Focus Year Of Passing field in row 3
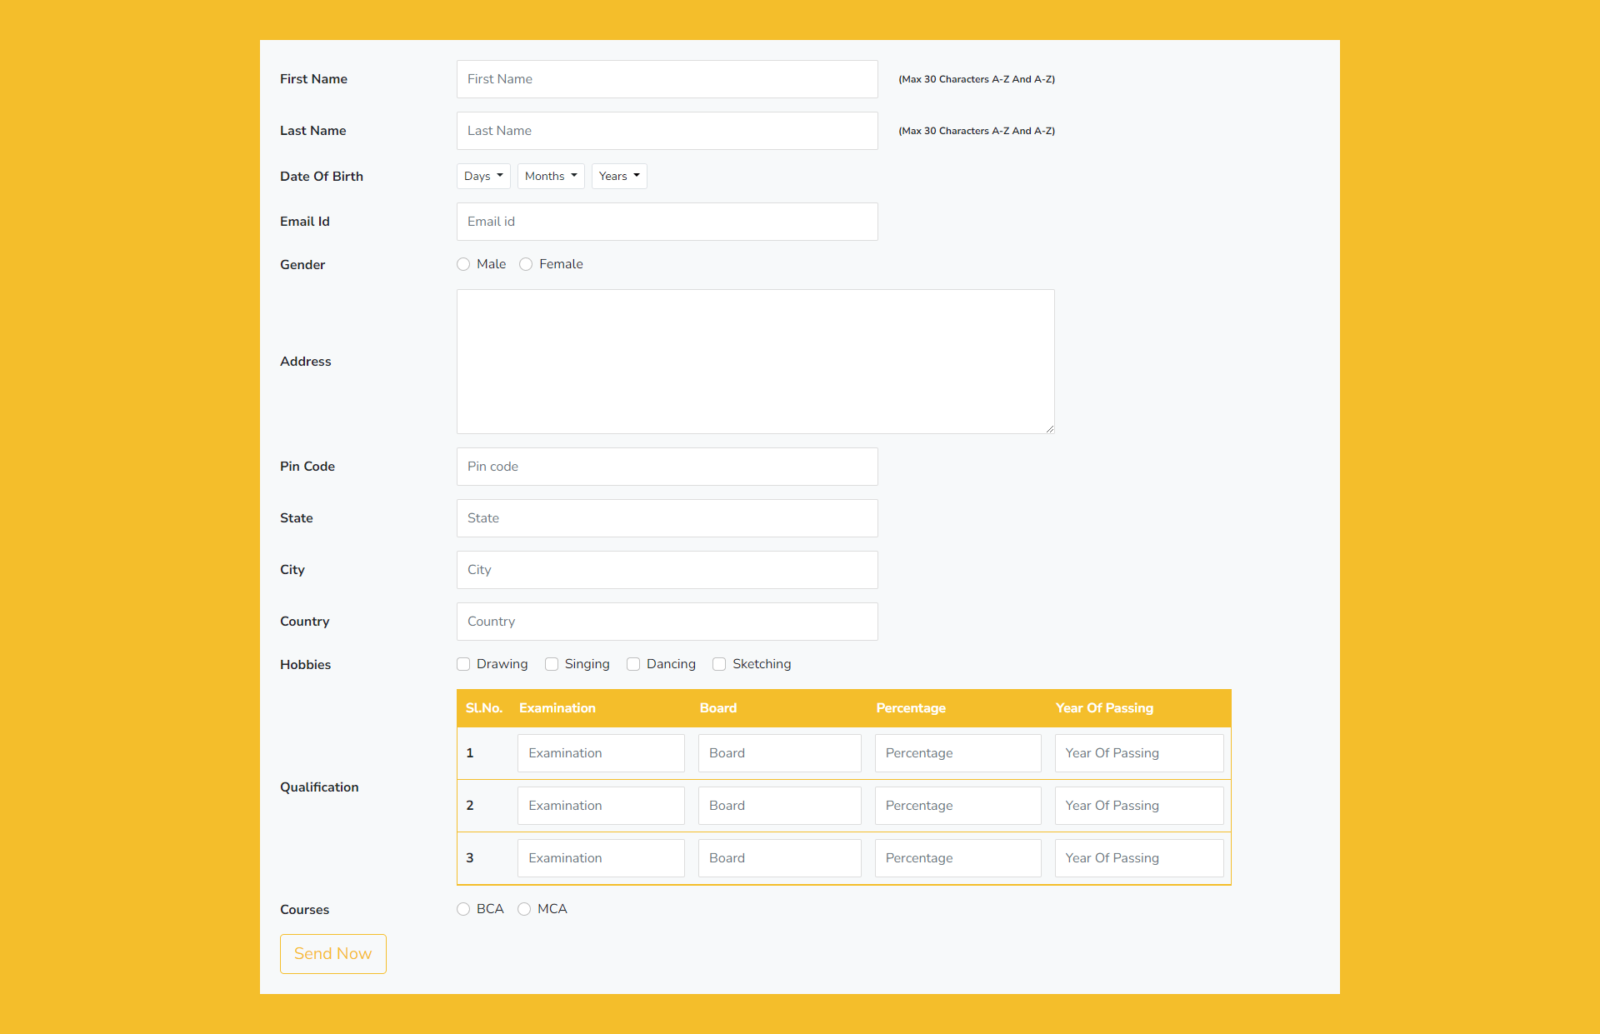Image resolution: width=1600 pixels, height=1034 pixels. [1139, 858]
